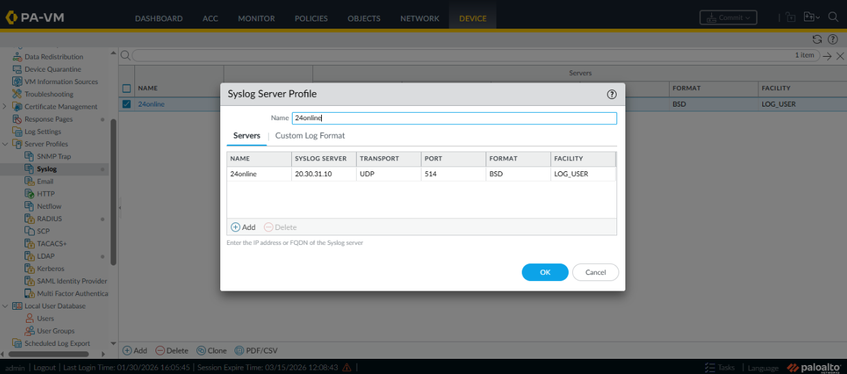Viewport: 847px width, 374px height.
Task: Toggle the select-all checkbox in table header
Action: 126,88
